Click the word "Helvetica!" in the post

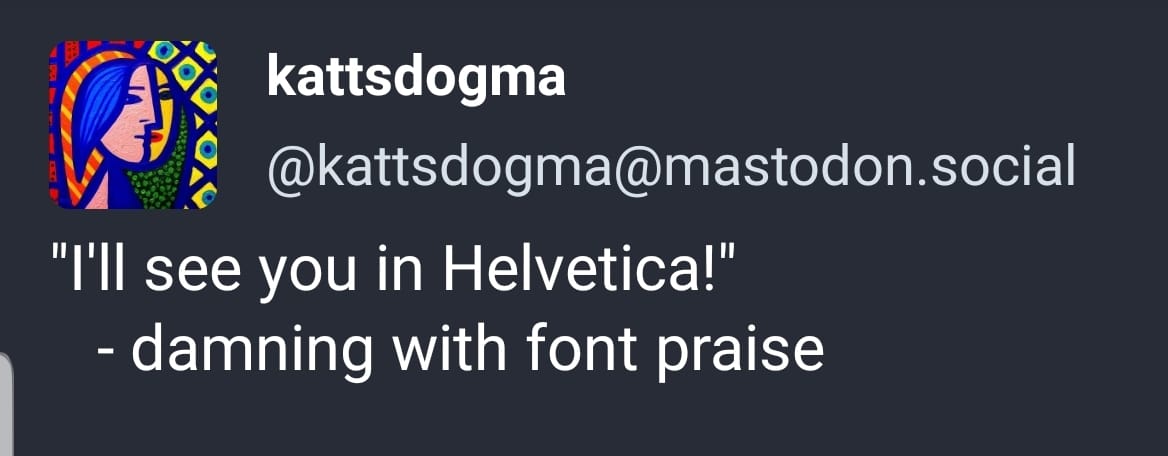pyautogui.click(x=586, y=272)
